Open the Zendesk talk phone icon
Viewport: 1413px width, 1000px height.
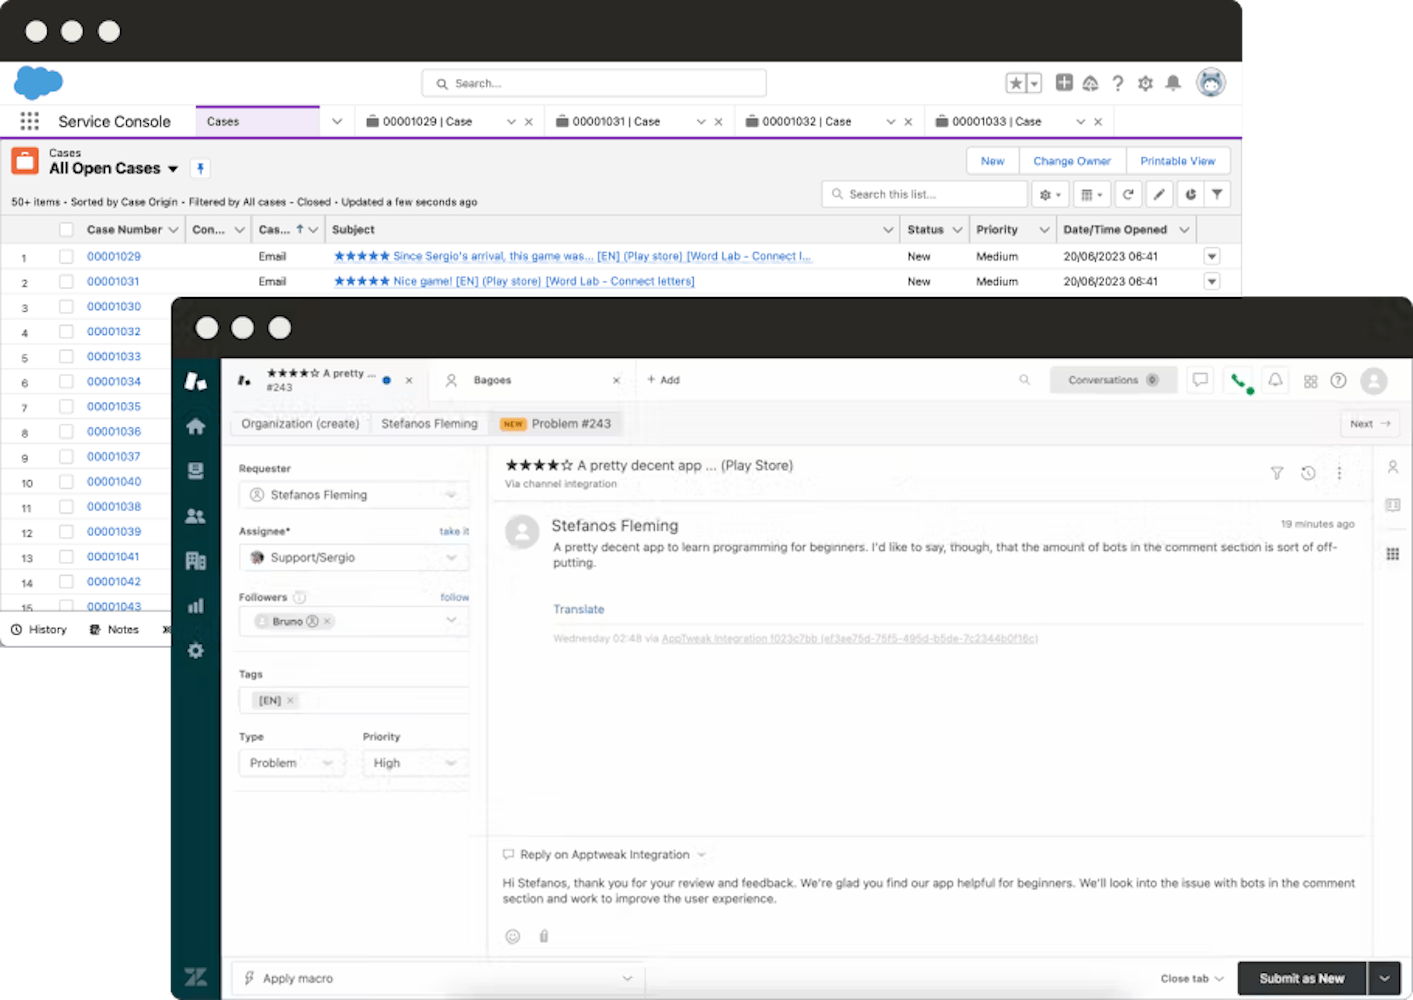click(1239, 380)
